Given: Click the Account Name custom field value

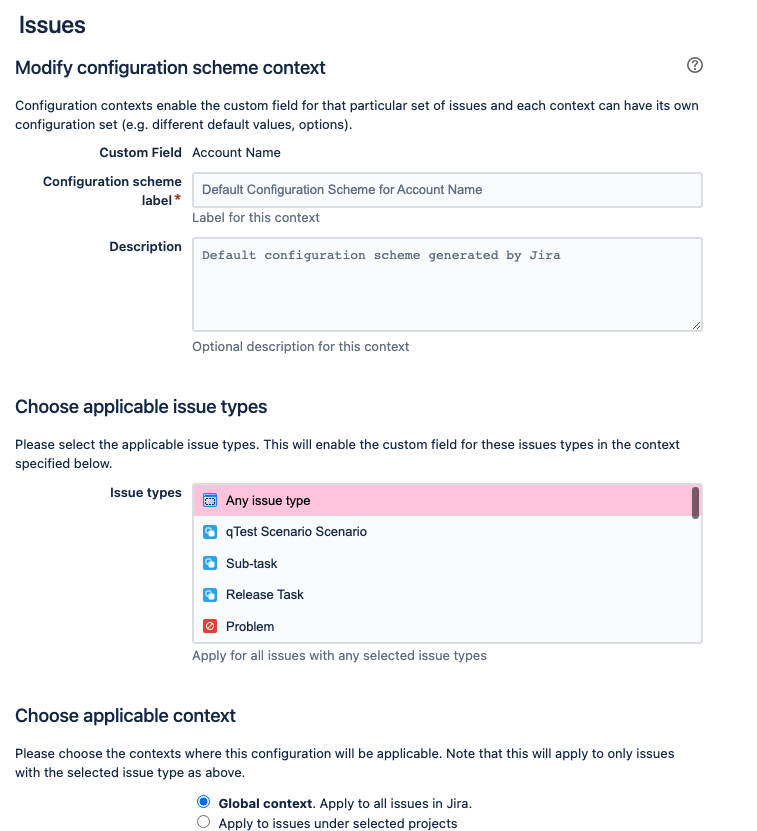Looking at the screenshot, I should 236,153.
